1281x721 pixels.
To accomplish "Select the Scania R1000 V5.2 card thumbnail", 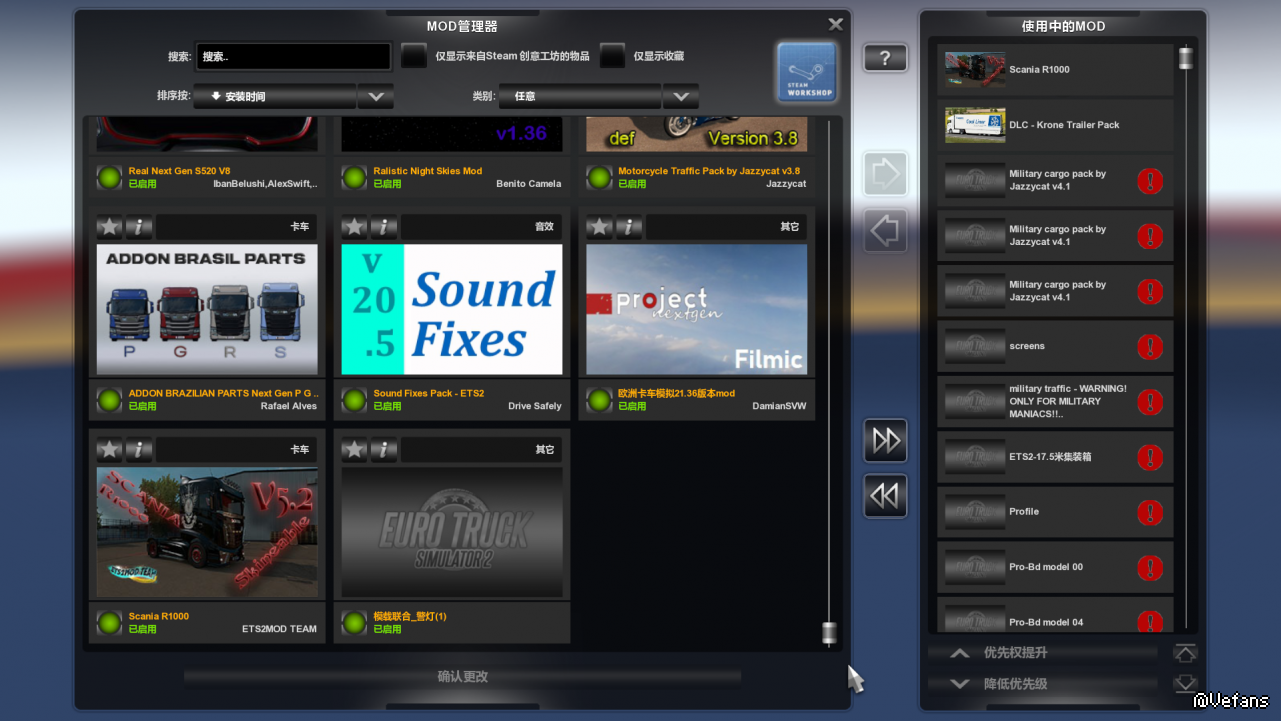I will [207, 532].
